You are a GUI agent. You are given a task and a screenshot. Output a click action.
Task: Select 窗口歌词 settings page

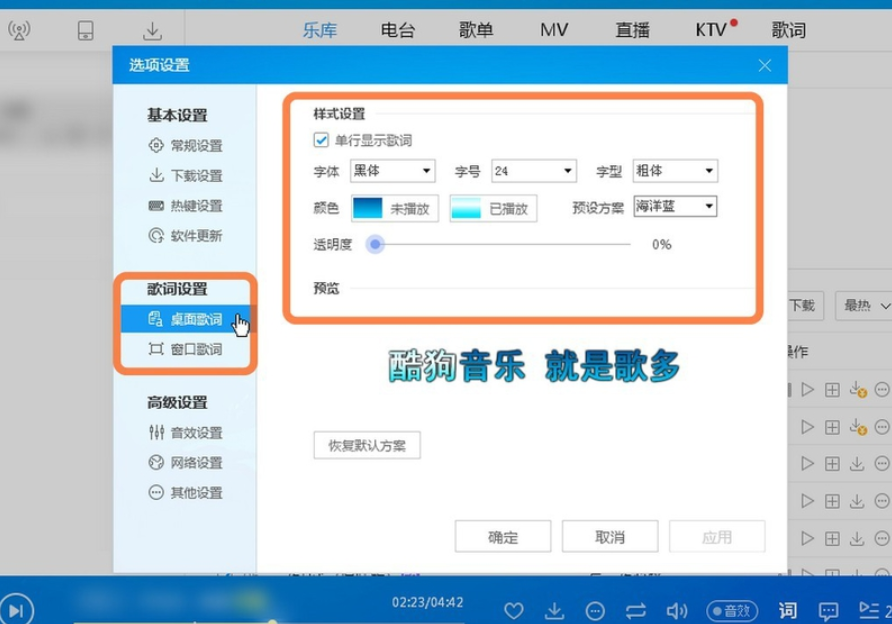(x=185, y=349)
